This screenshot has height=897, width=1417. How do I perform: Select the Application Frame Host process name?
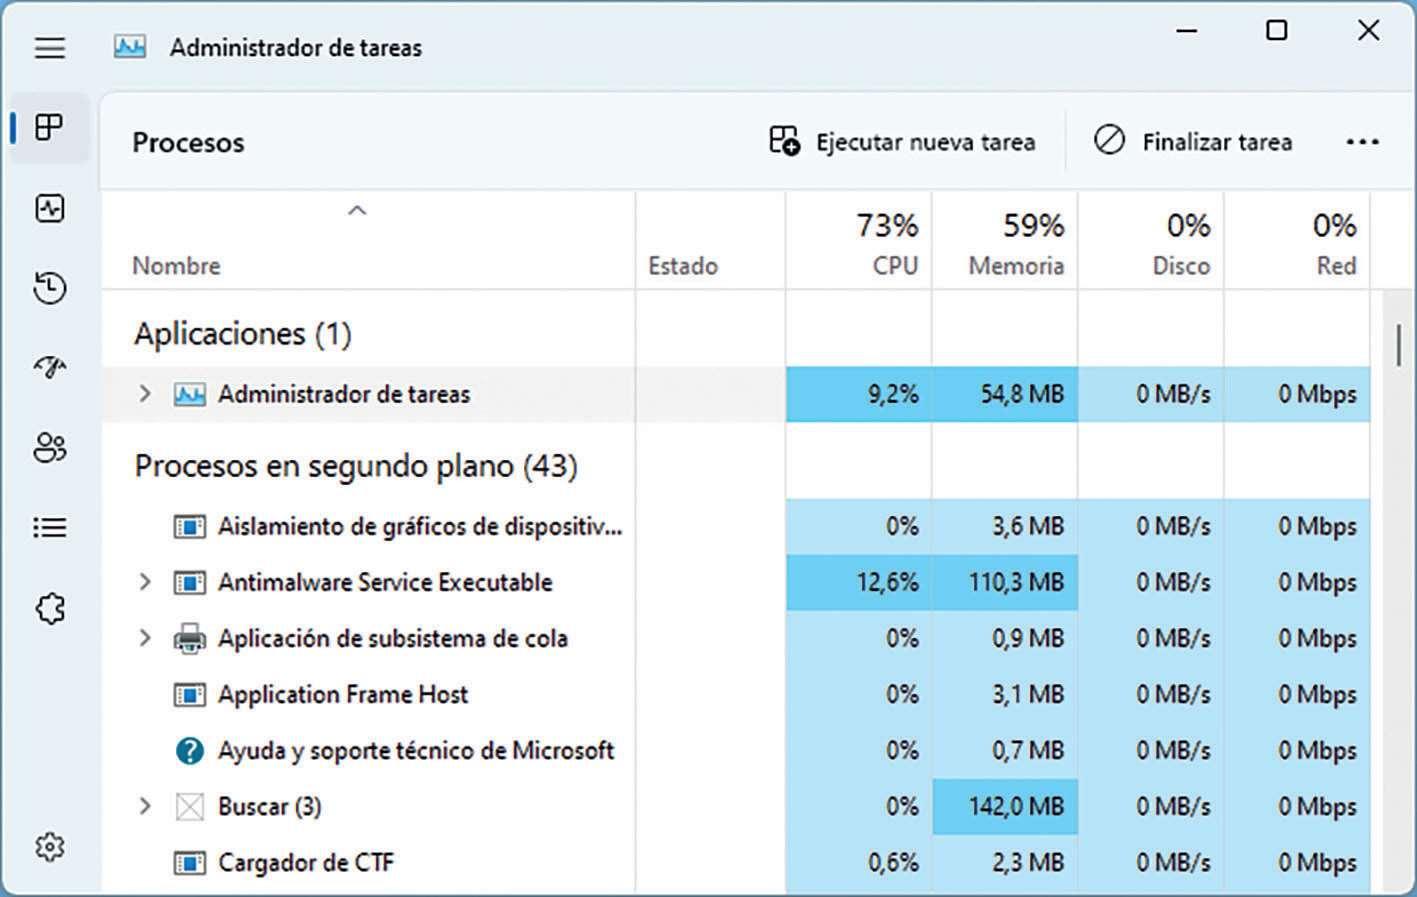(x=343, y=694)
